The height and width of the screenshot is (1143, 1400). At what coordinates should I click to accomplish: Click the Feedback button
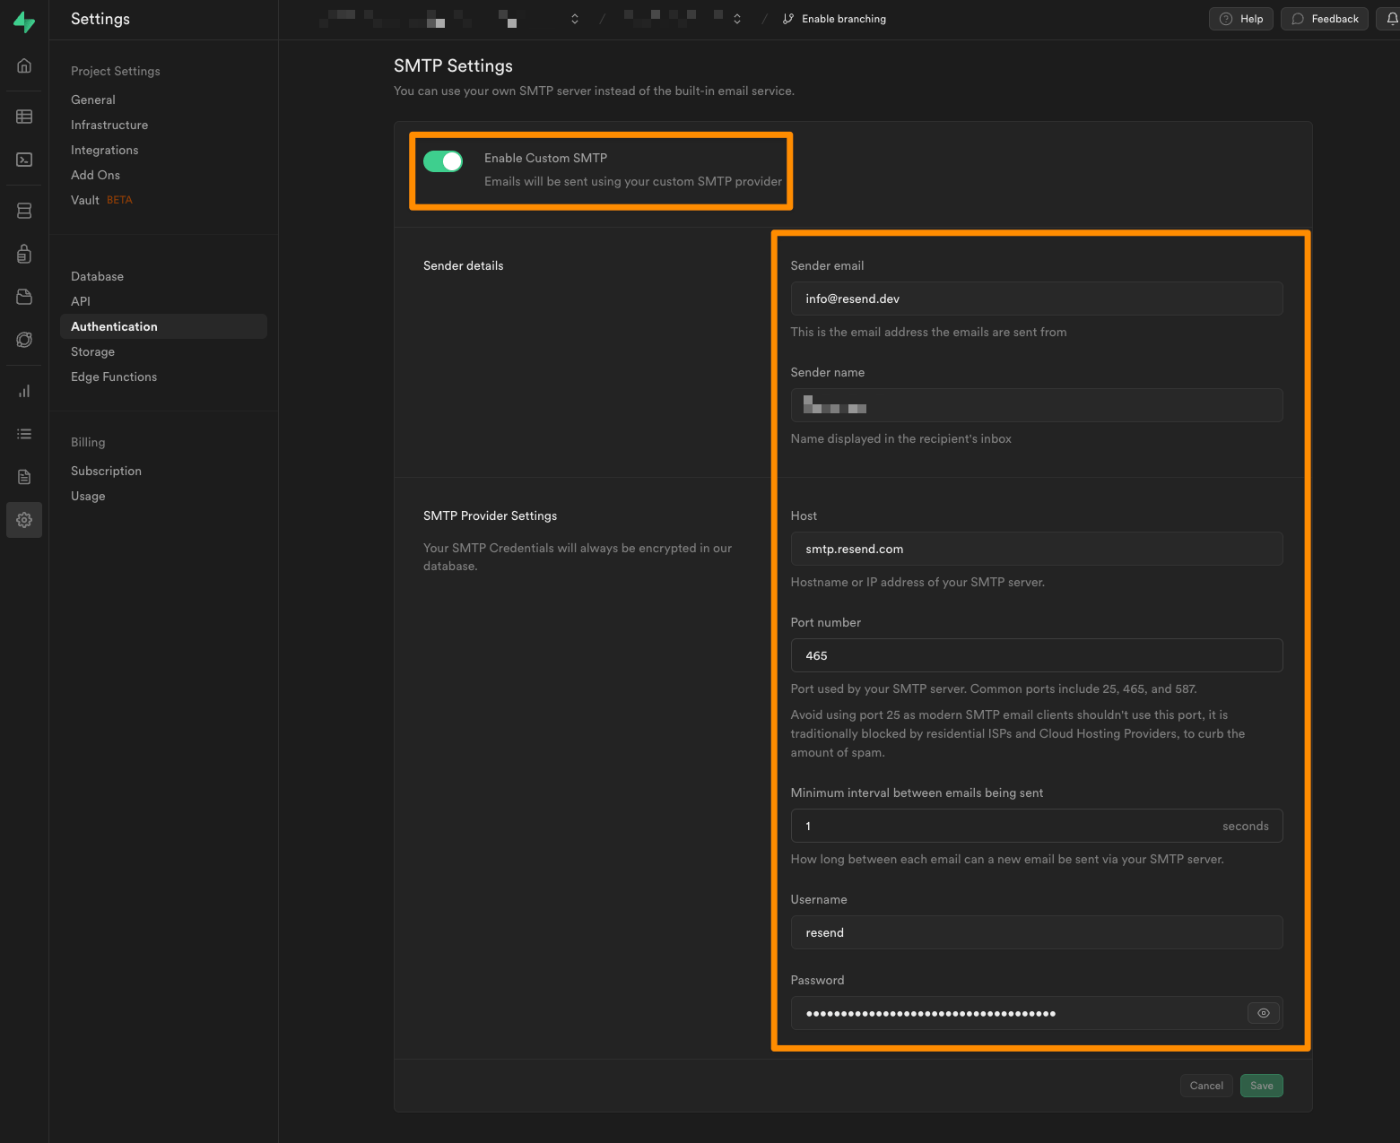1325,19
